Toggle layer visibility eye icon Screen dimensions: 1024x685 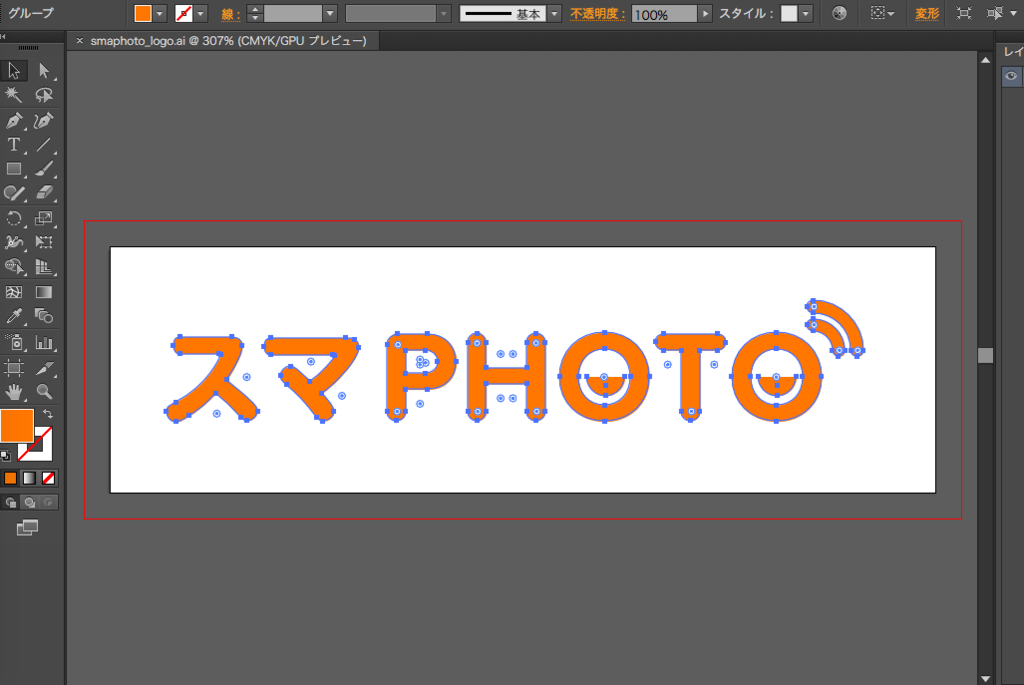click(1011, 76)
